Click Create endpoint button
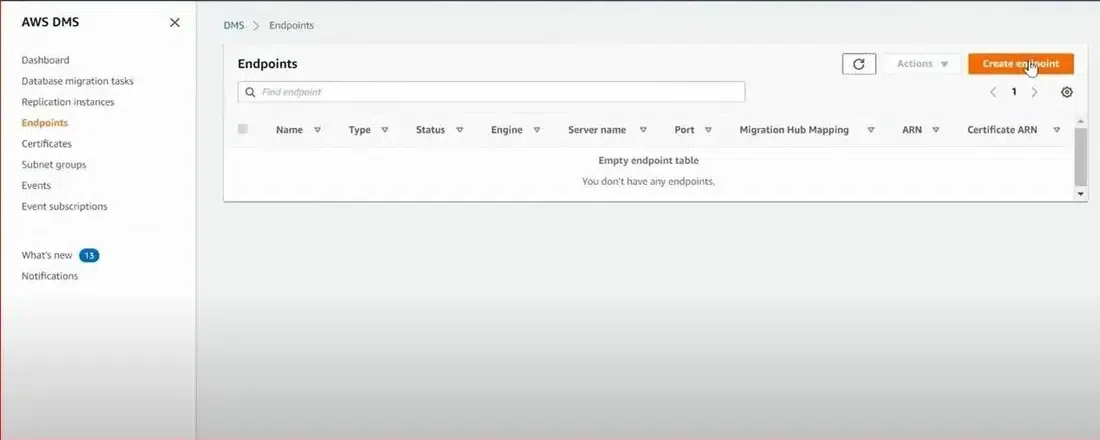 click(x=1021, y=64)
